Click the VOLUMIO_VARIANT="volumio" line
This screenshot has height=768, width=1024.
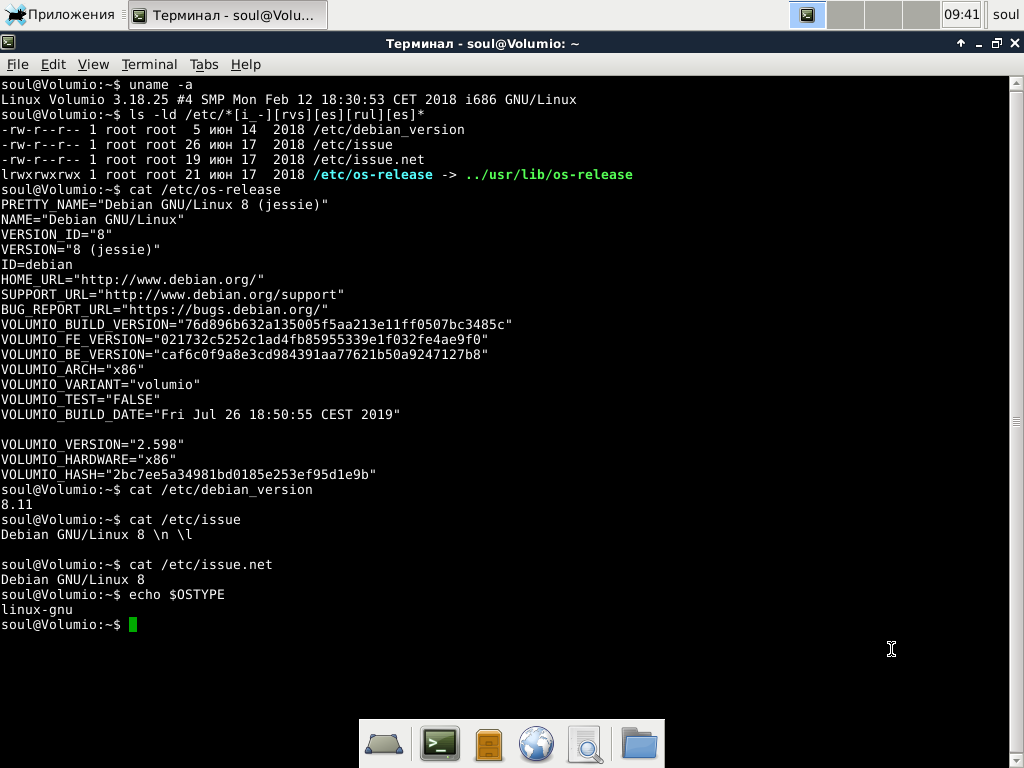coord(101,385)
